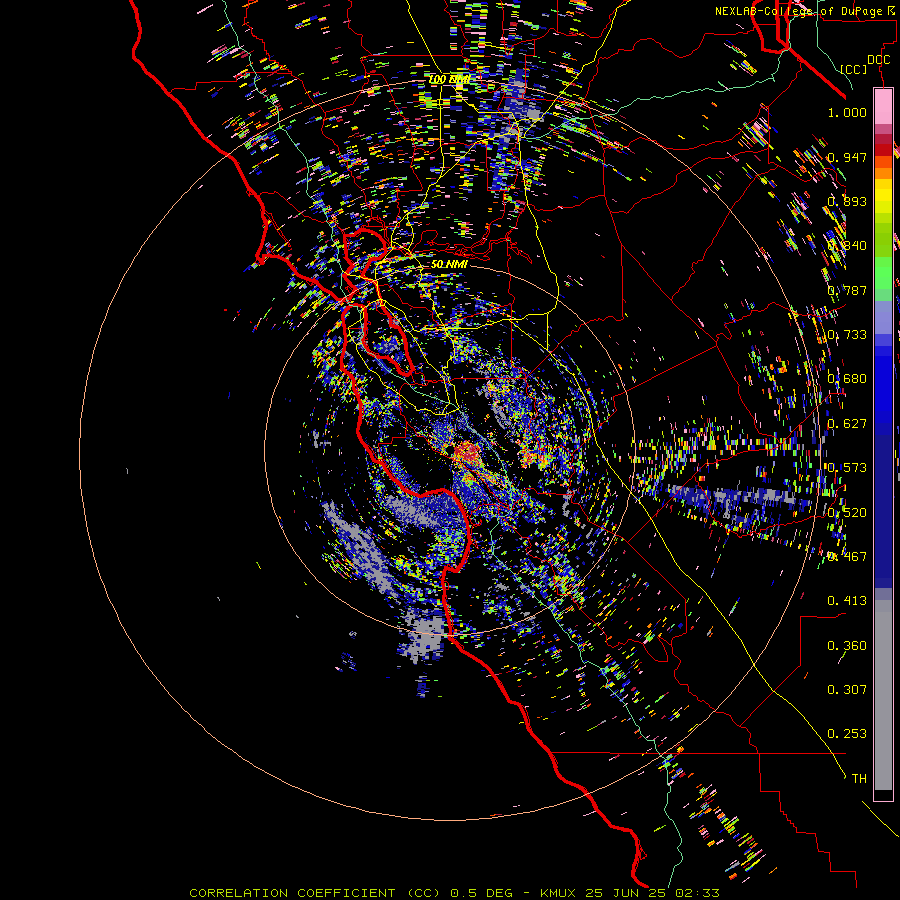Select the 0.413 legend value
Viewport: 900px width, 900px height.
[847, 601]
